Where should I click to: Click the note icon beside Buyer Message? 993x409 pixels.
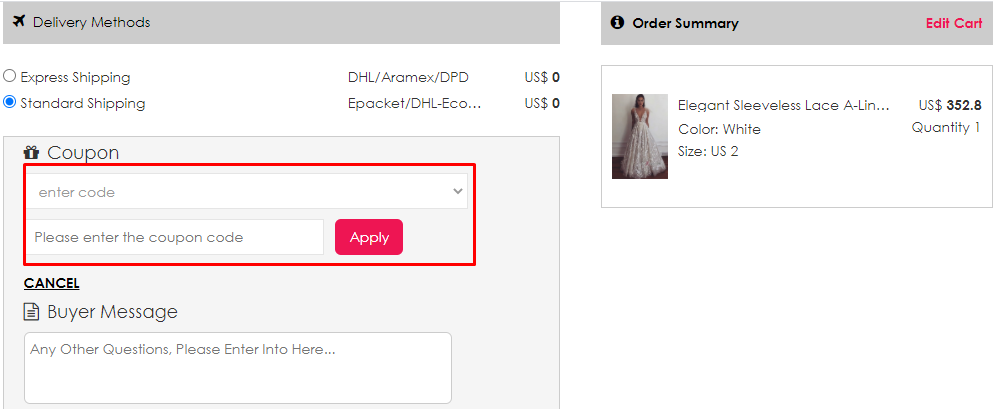click(x=32, y=312)
